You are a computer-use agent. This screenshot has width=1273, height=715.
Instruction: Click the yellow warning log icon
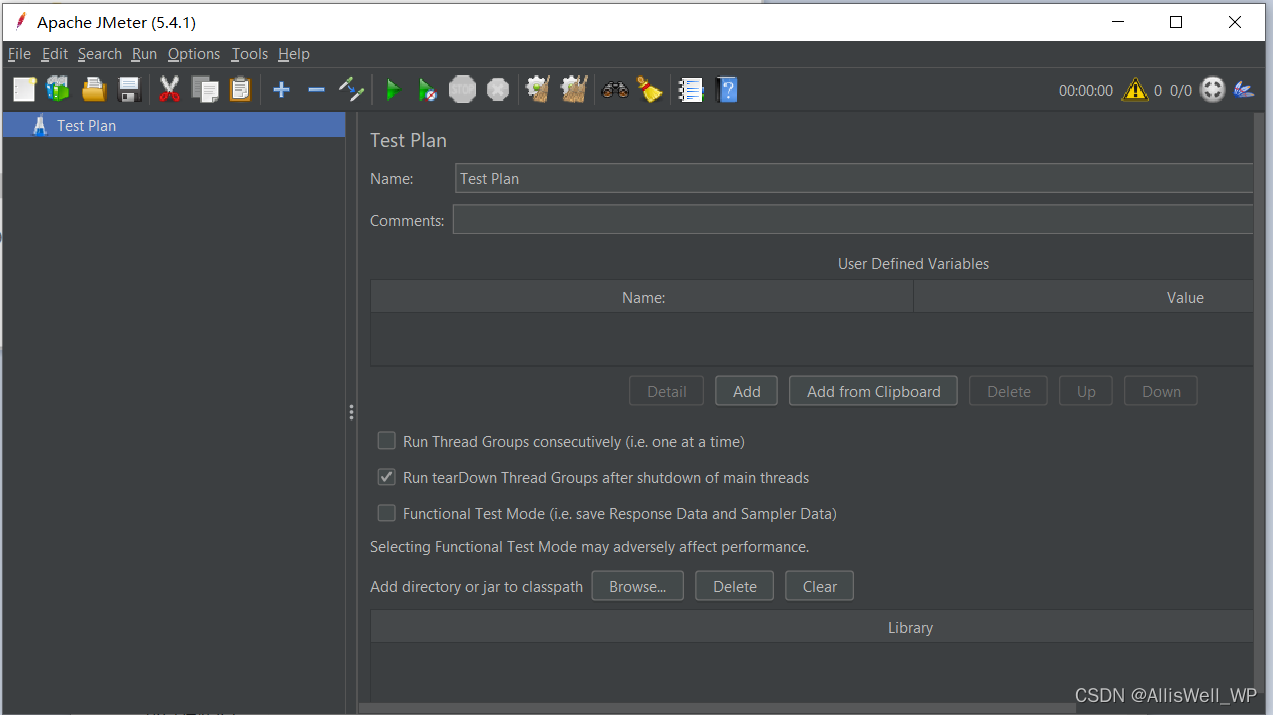(1135, 90)
